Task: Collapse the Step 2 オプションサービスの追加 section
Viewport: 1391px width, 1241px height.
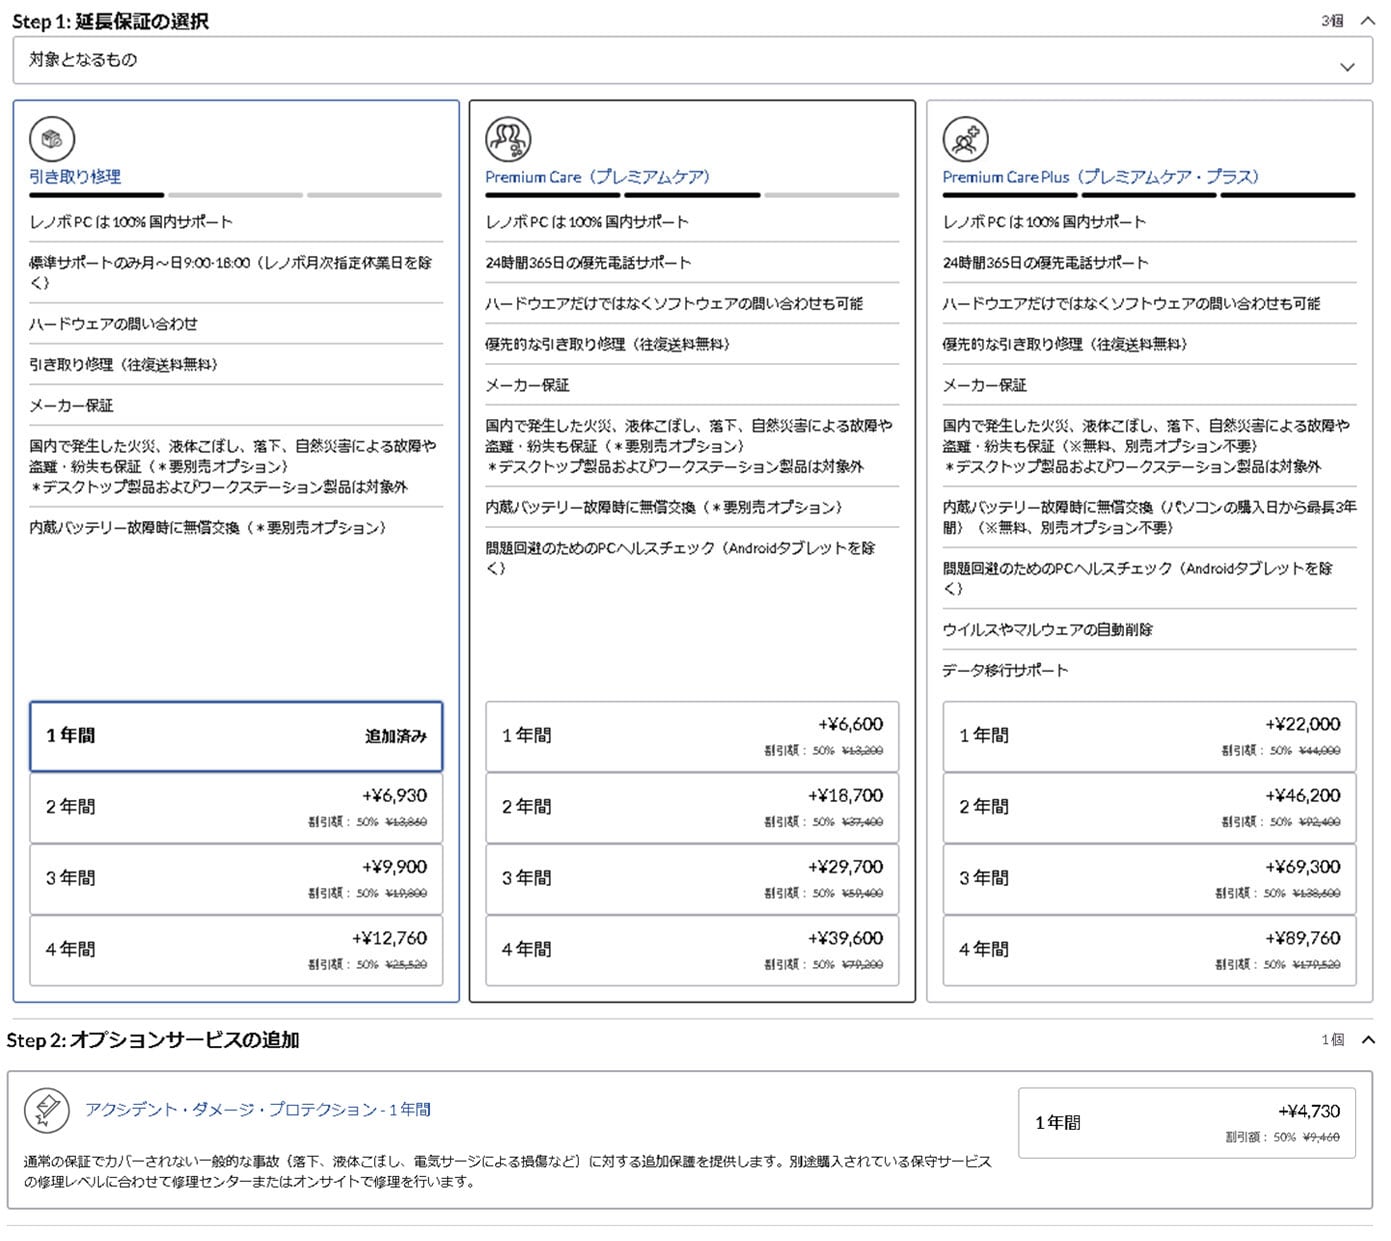Action: point(1368,1041)
